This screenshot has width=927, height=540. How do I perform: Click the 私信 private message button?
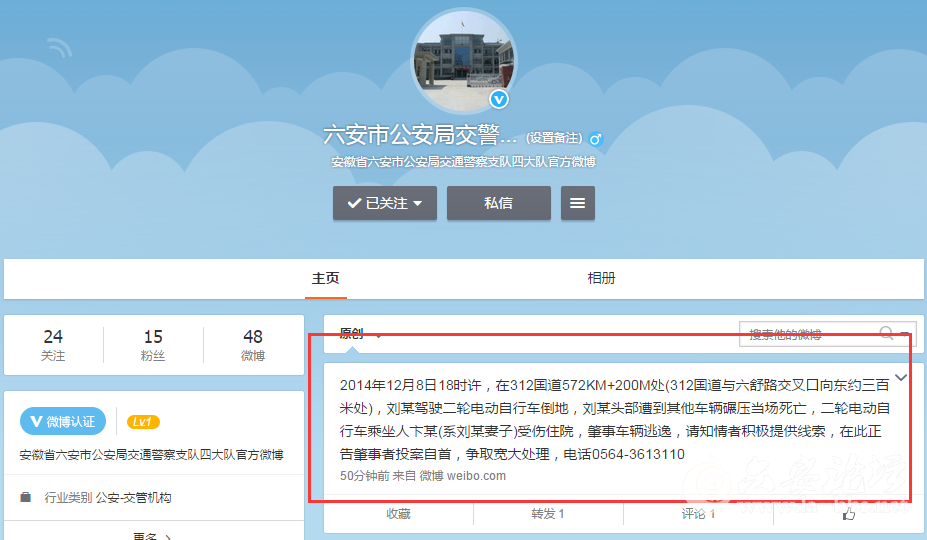498,203
